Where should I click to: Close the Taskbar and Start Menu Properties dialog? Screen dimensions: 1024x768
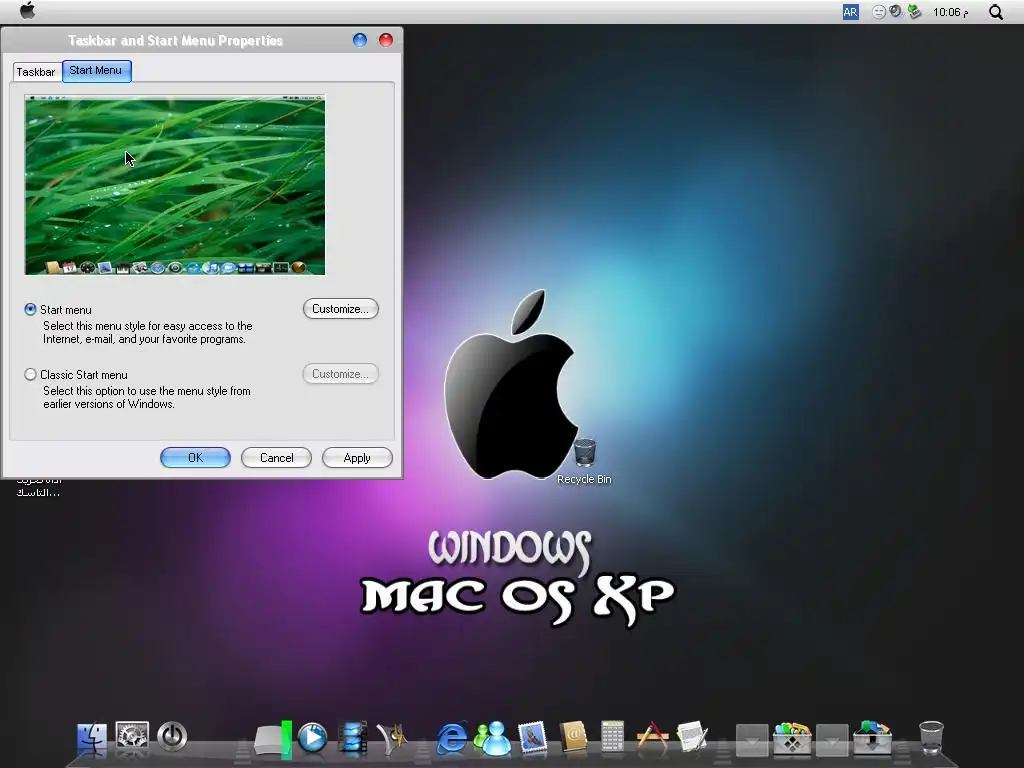pyautogui.click(x=386, y=40)
